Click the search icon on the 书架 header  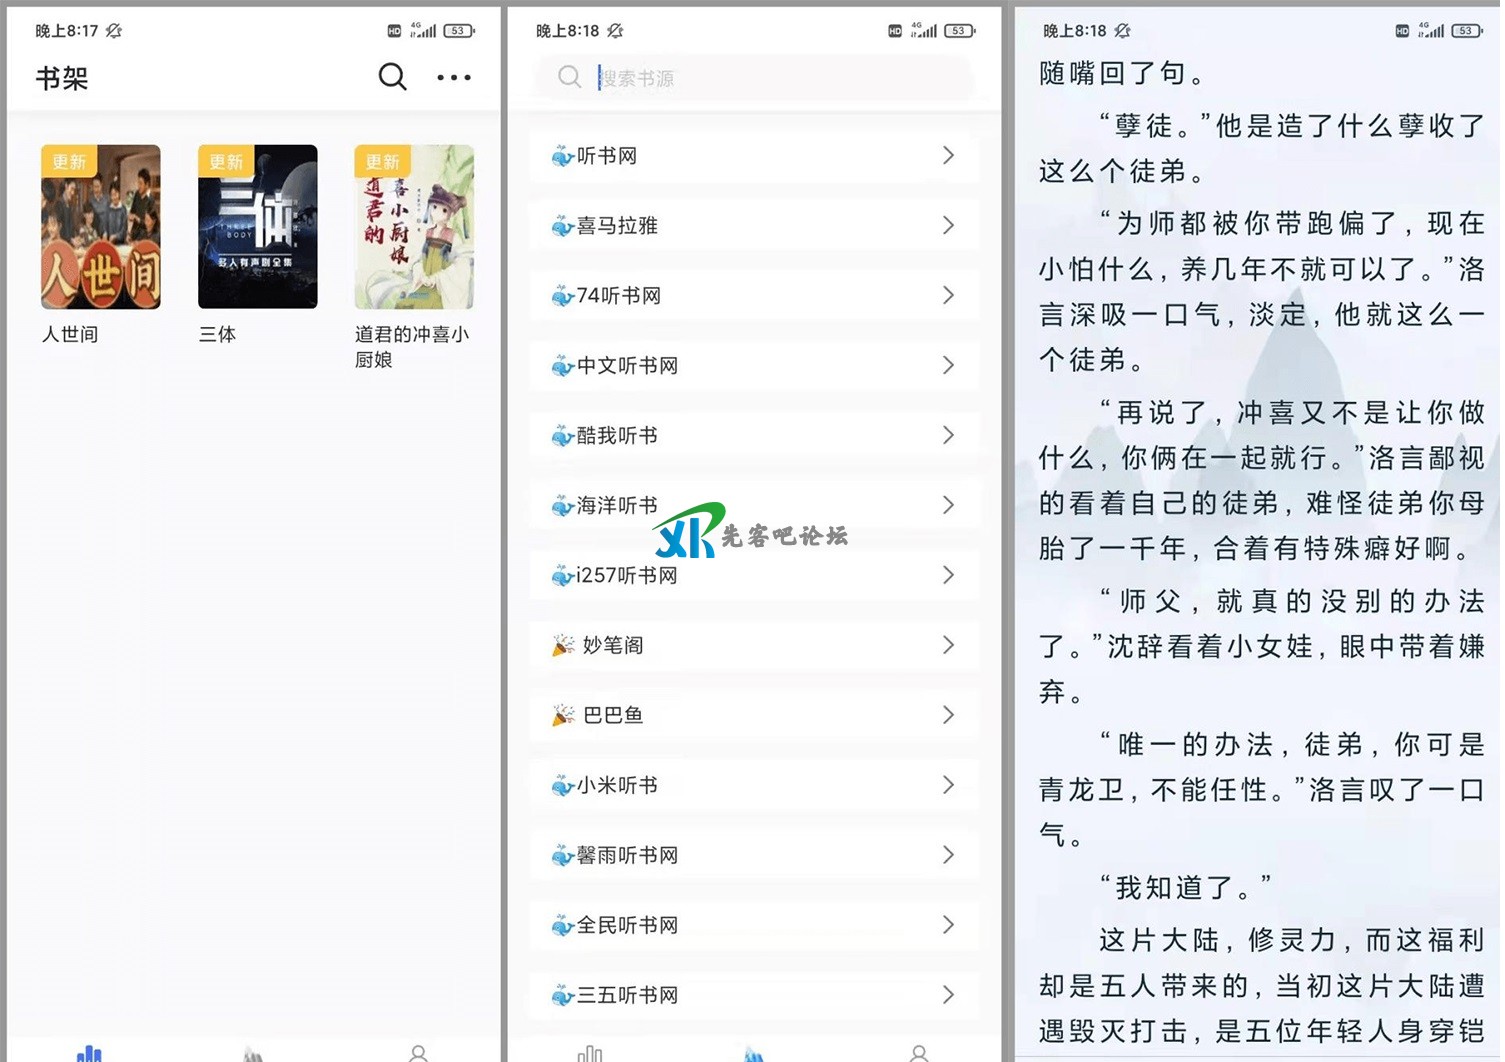click(x=392, y=77)
